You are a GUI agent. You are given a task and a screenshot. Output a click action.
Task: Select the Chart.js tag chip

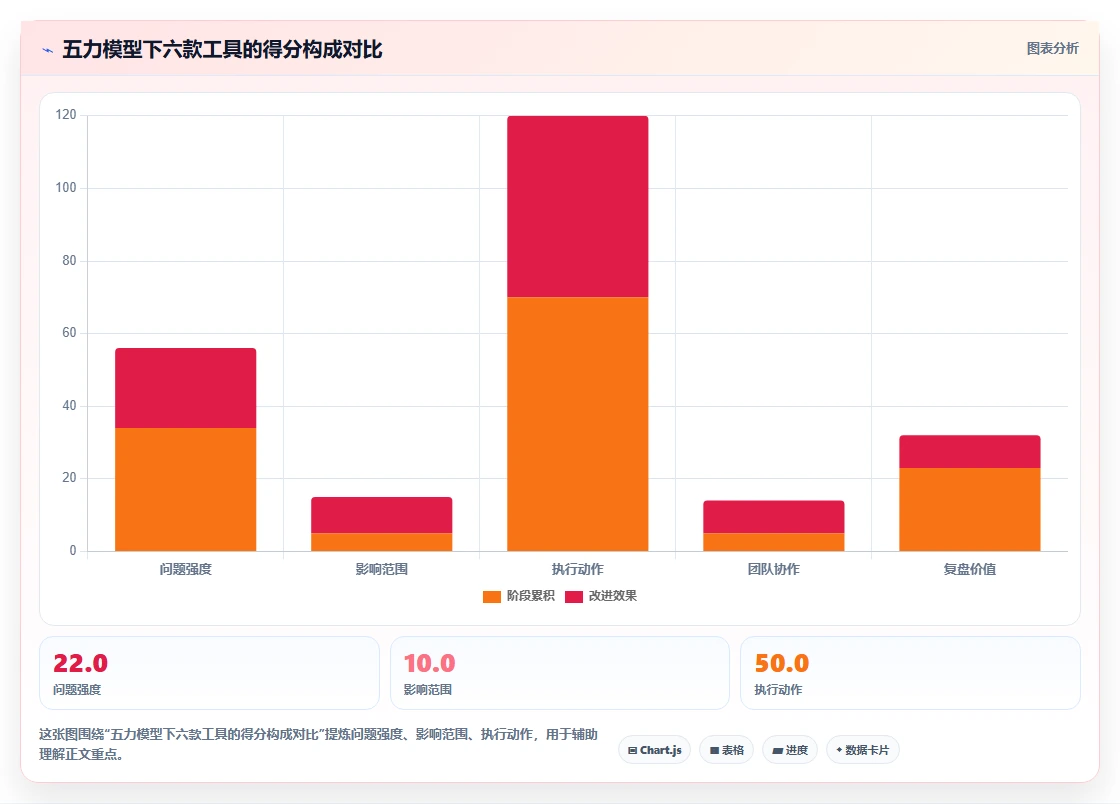click(654, 750)
